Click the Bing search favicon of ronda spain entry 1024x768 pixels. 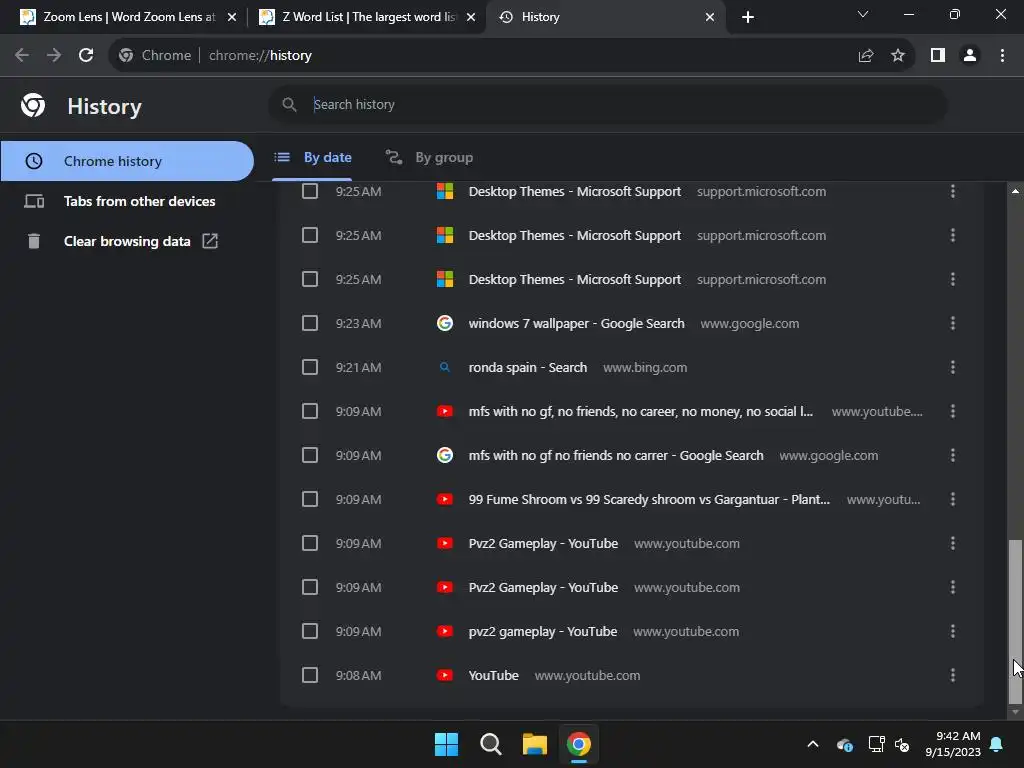click(445, 367)
